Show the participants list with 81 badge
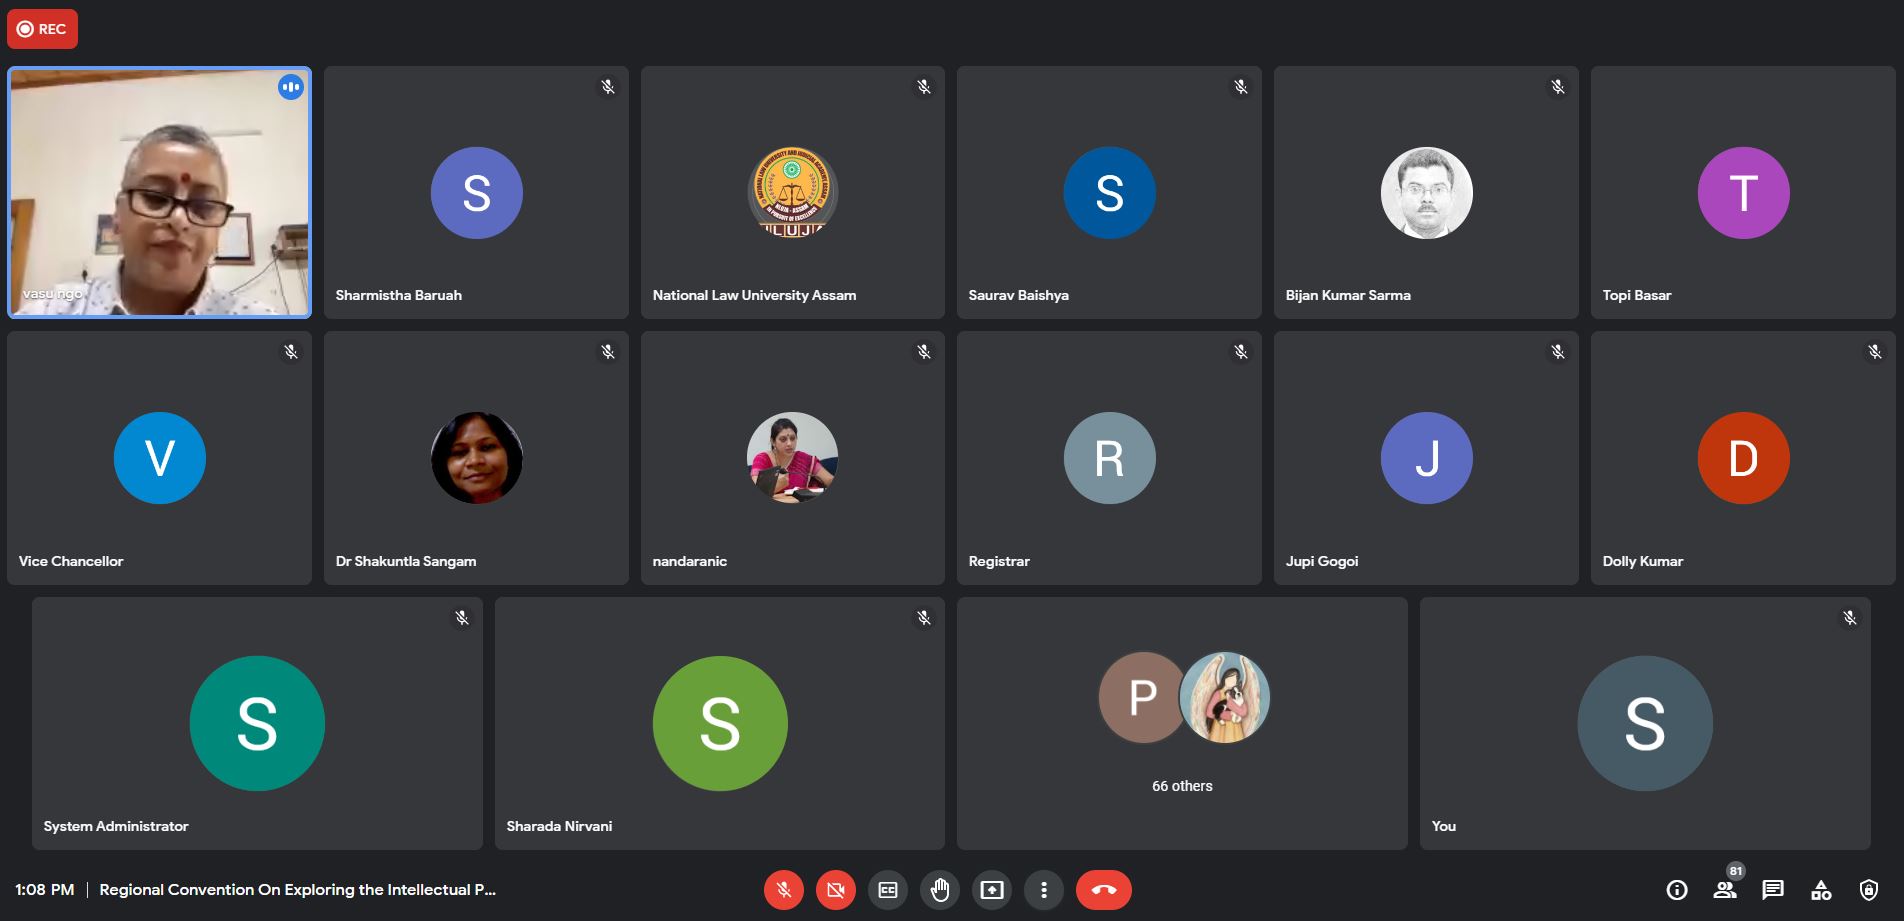 pyautogui.click(x=1725, y=890)
